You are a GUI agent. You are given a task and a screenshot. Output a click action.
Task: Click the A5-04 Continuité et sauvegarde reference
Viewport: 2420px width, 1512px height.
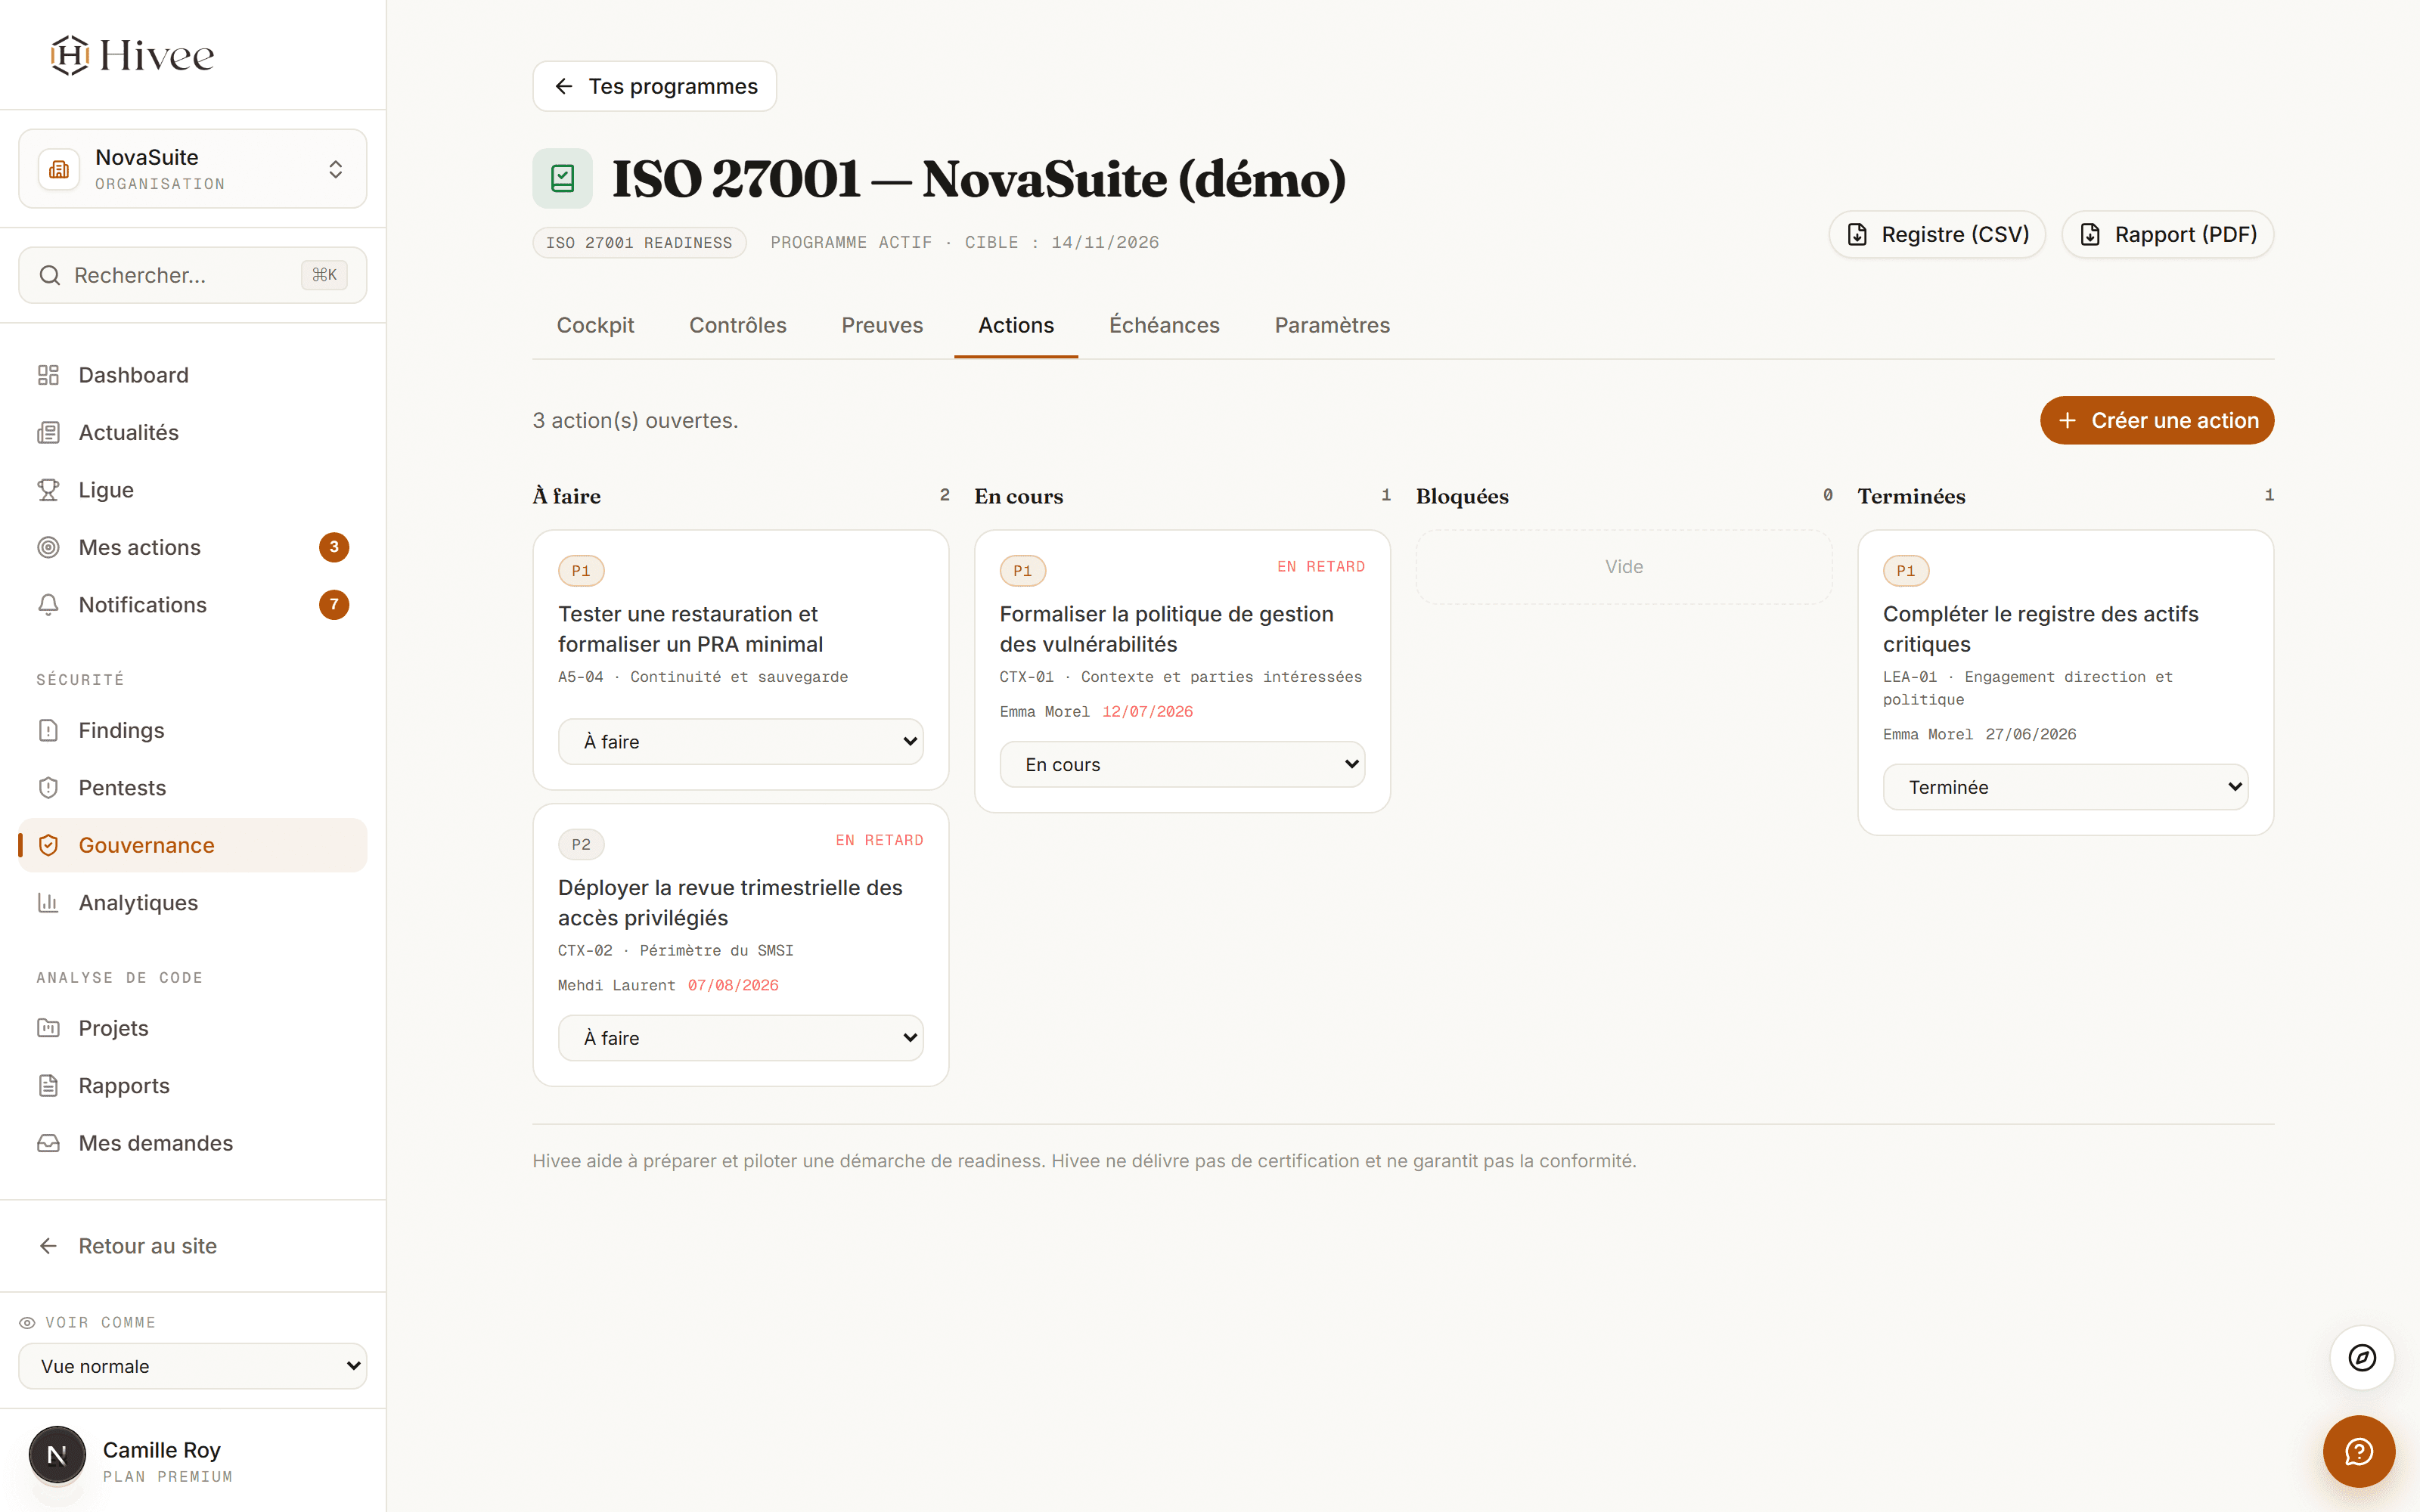pyautogui.click(x=703, y=677)
